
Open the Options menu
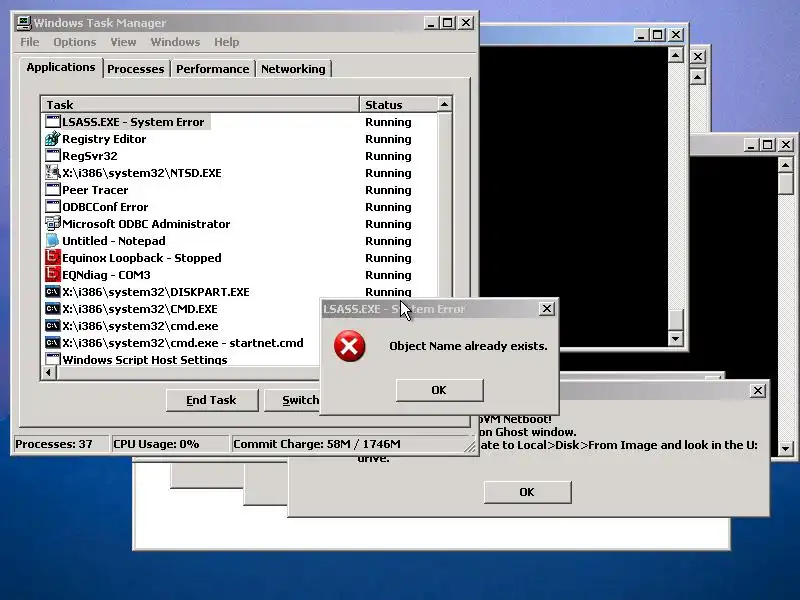[74, 42]
